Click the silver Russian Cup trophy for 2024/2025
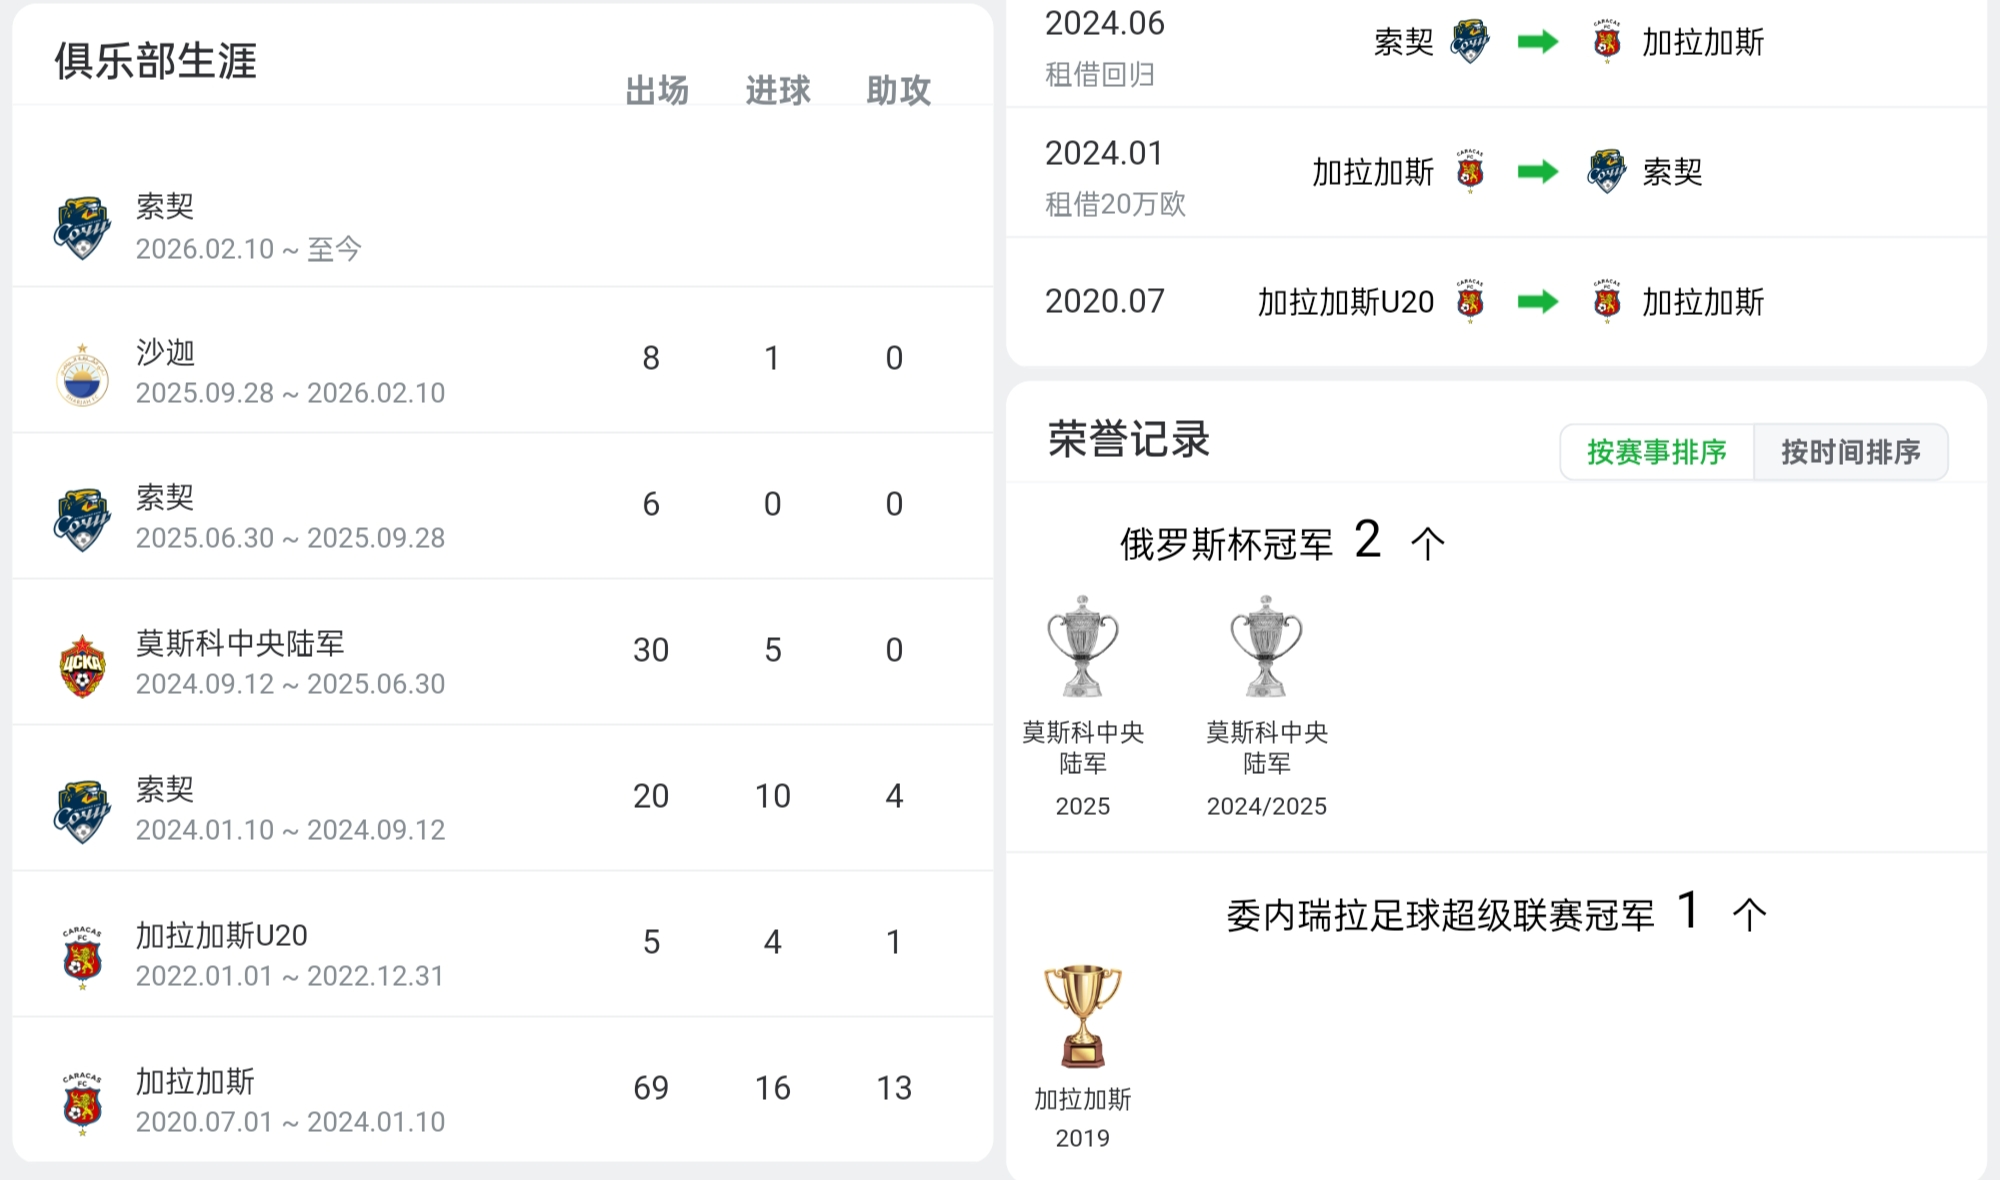2000x1180 pixels. (x=1266, y=646)
